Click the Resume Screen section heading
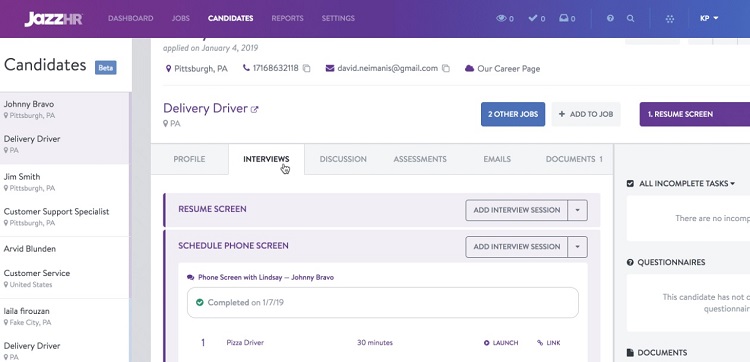This screenshot has width=750, height=362. (x=212, y=209)
